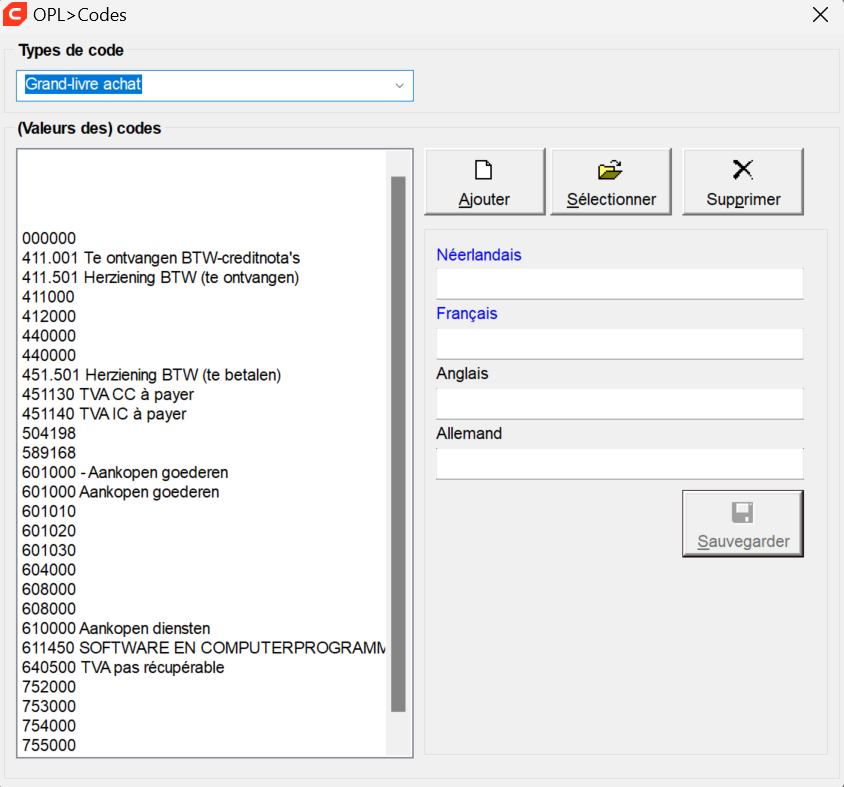844x787 pixels.
Task: Click the OPL application logo icon
Action: 15,15
